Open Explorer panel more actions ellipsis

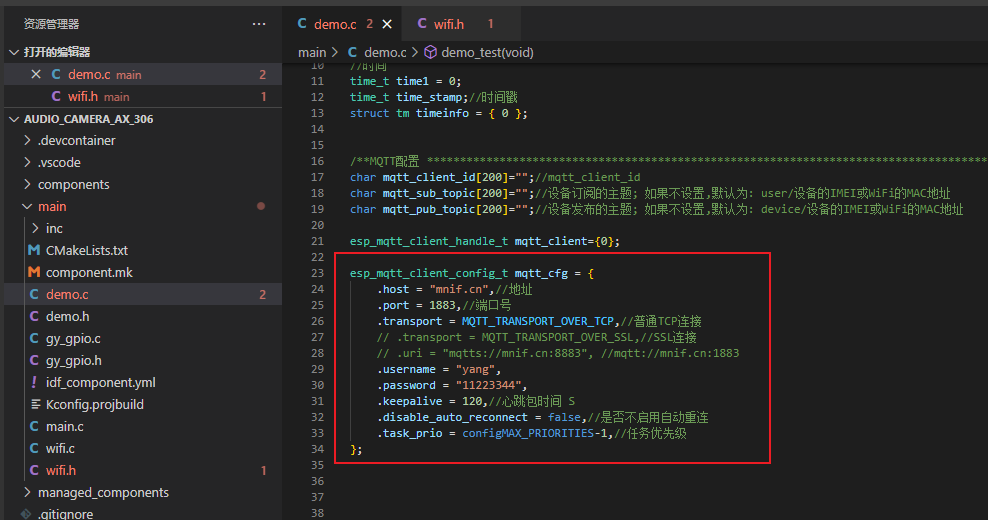coord(258,24)
